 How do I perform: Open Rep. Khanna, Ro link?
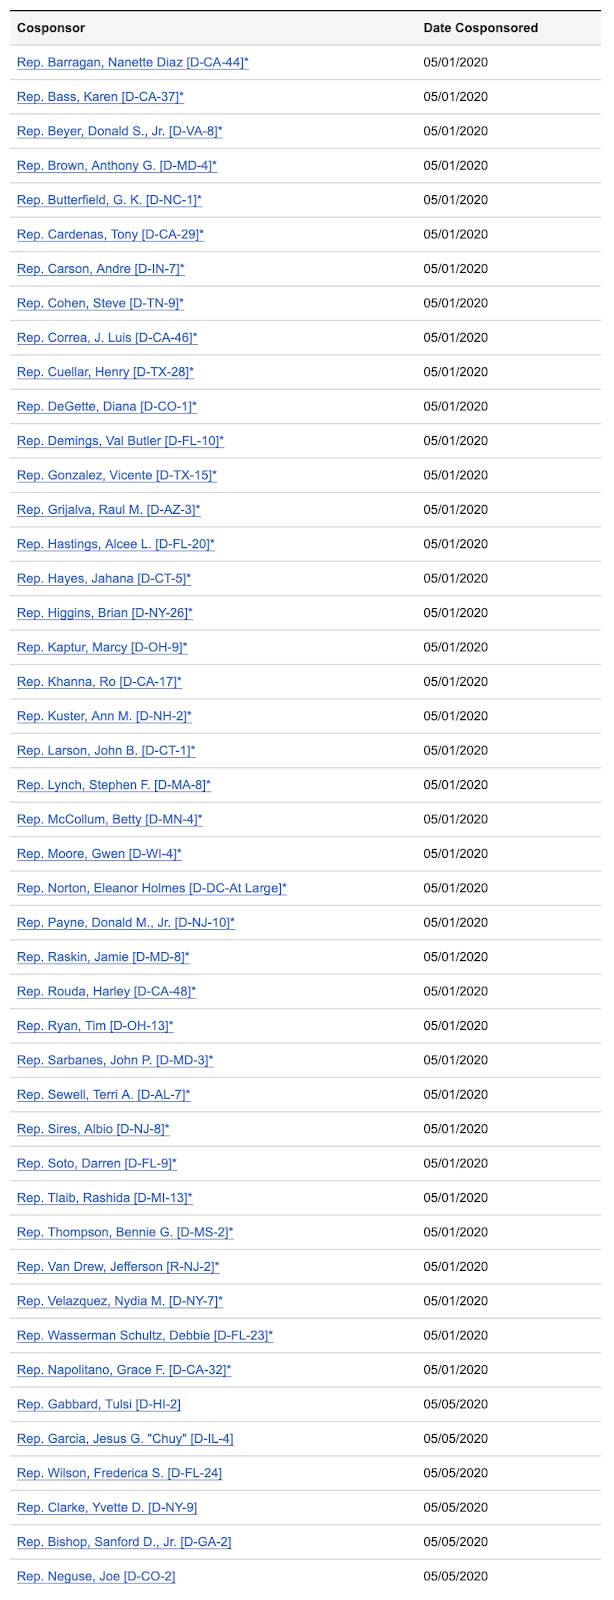[99, 681]
